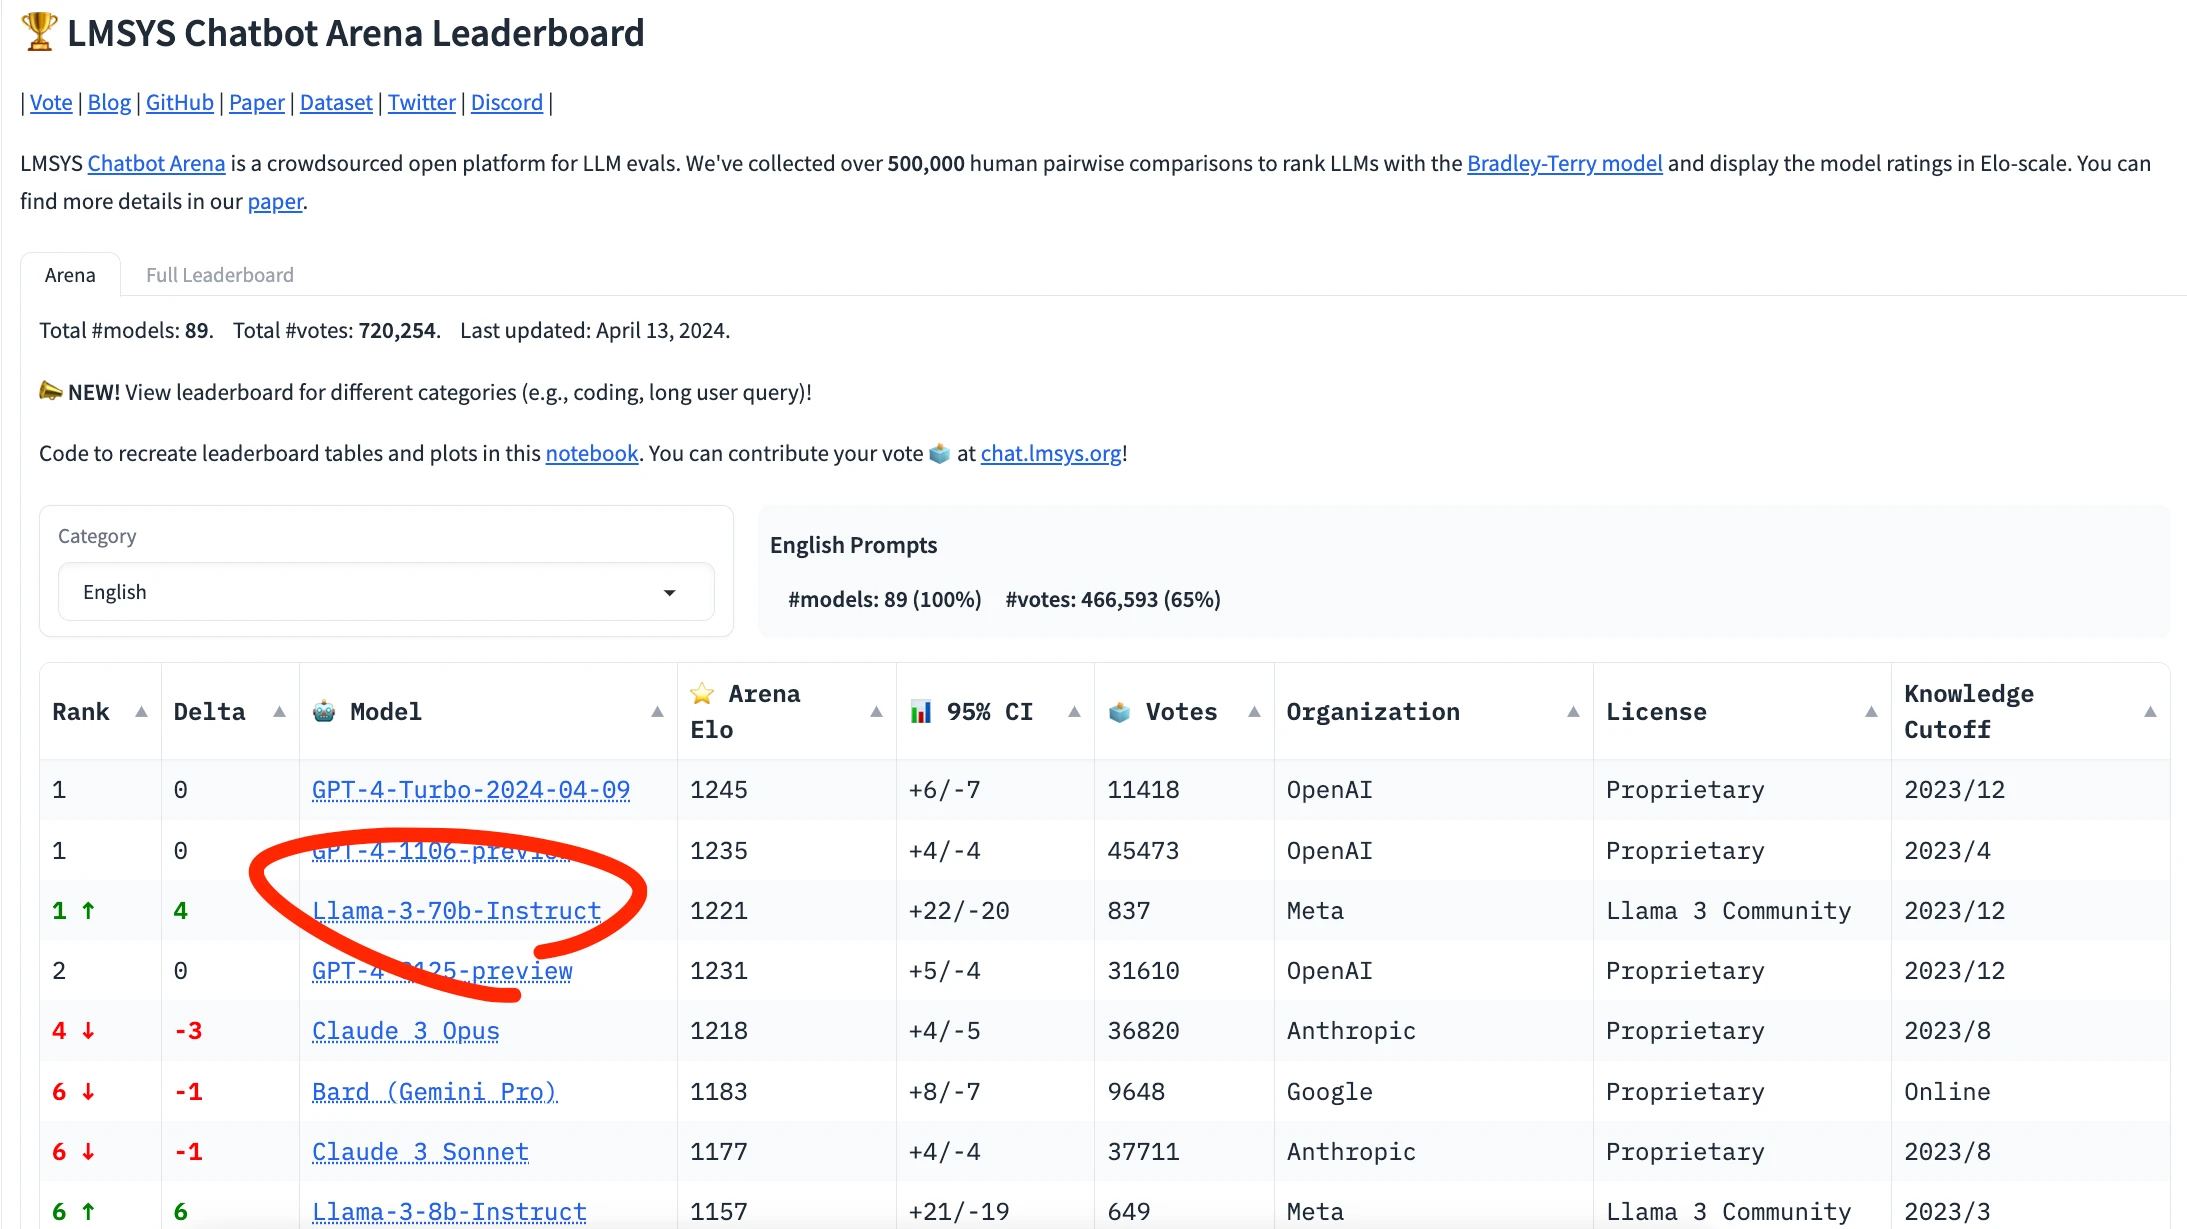Select knowledge cutoff cell Online
The width and height of the screenshot is (2187, 1229).
point(1947,1092)
